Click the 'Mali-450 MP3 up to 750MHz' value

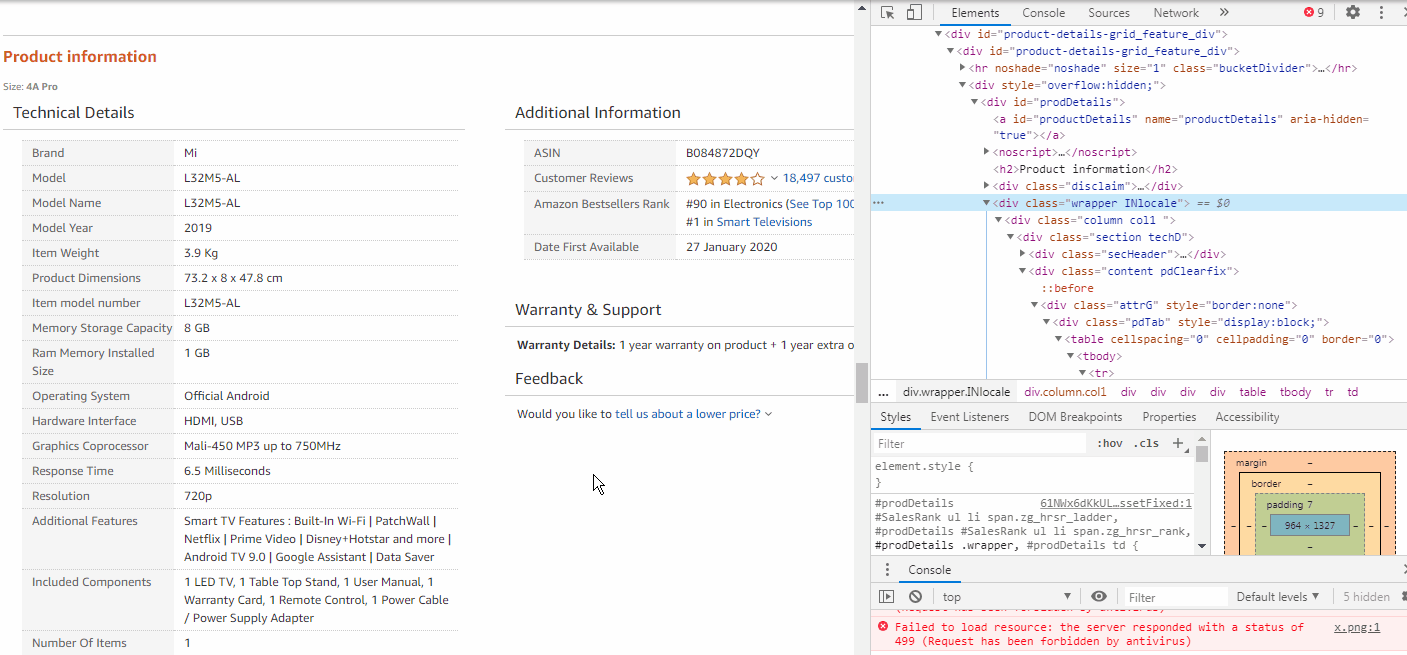pyautogui.click(x=262, y=446)
